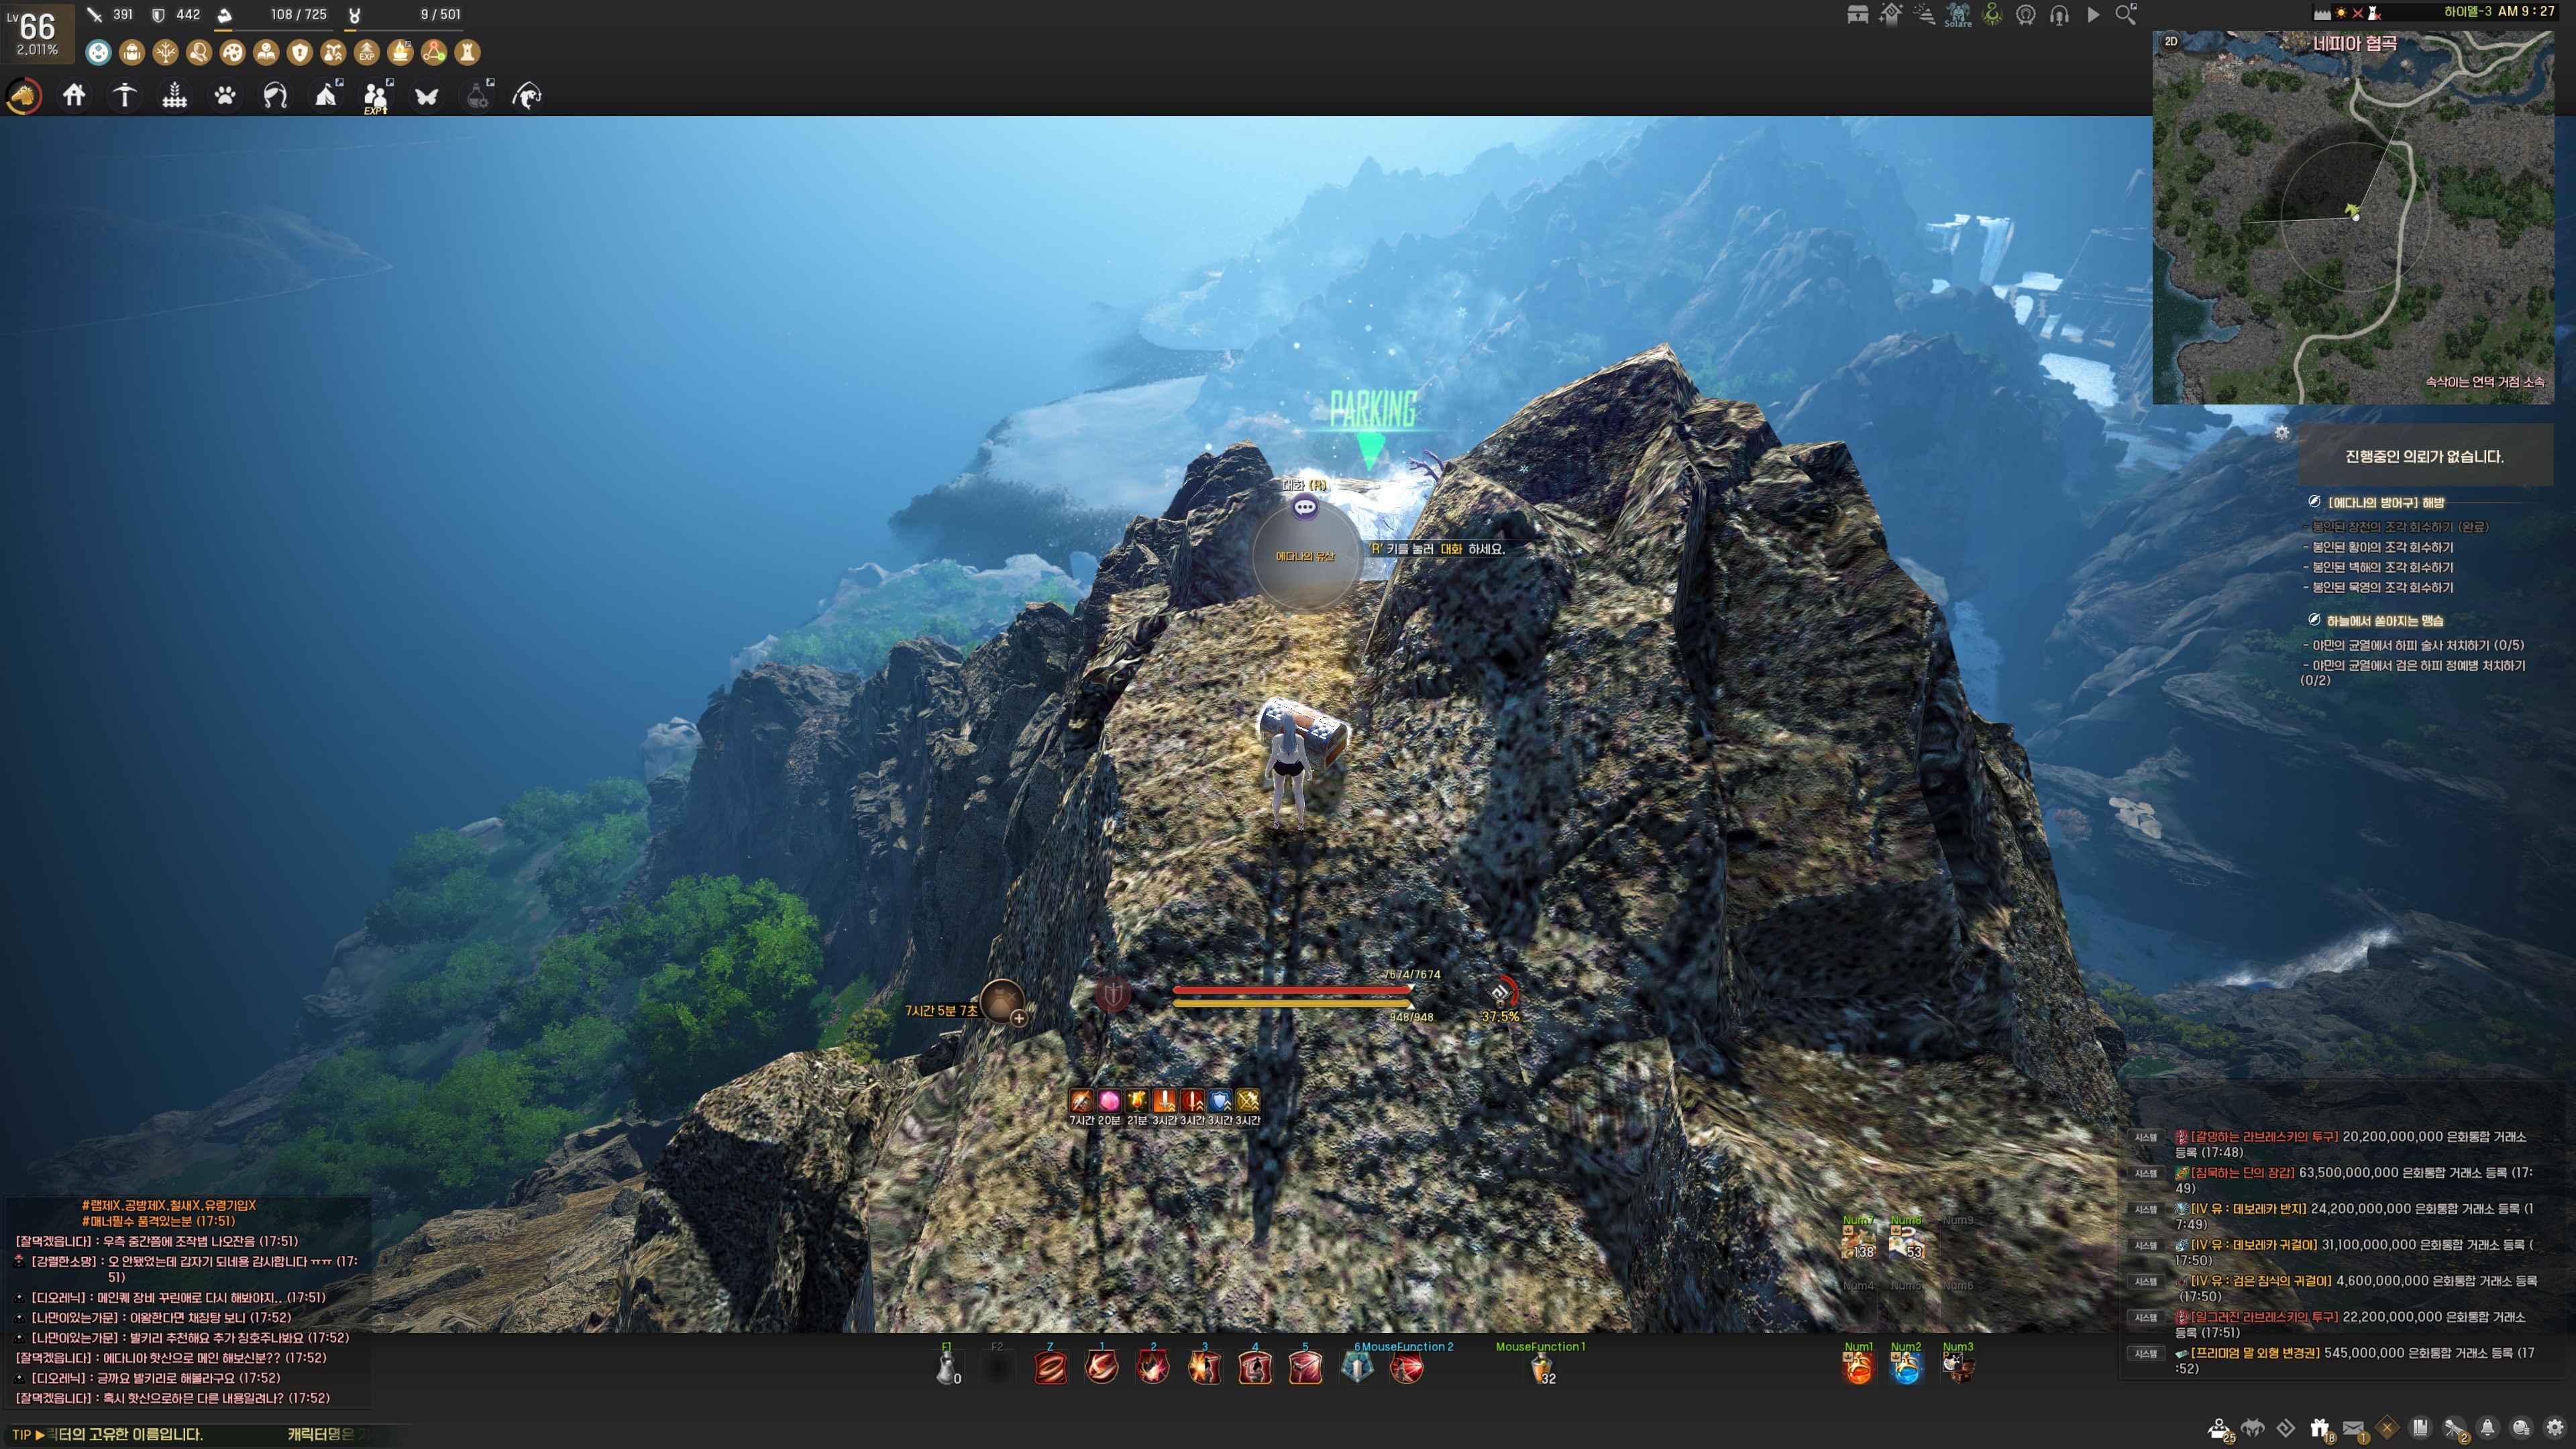Toggle the 하늘에서 쏟아지는 햇살 quest checkmark

pyautogui.click(x=2314, y=620)
